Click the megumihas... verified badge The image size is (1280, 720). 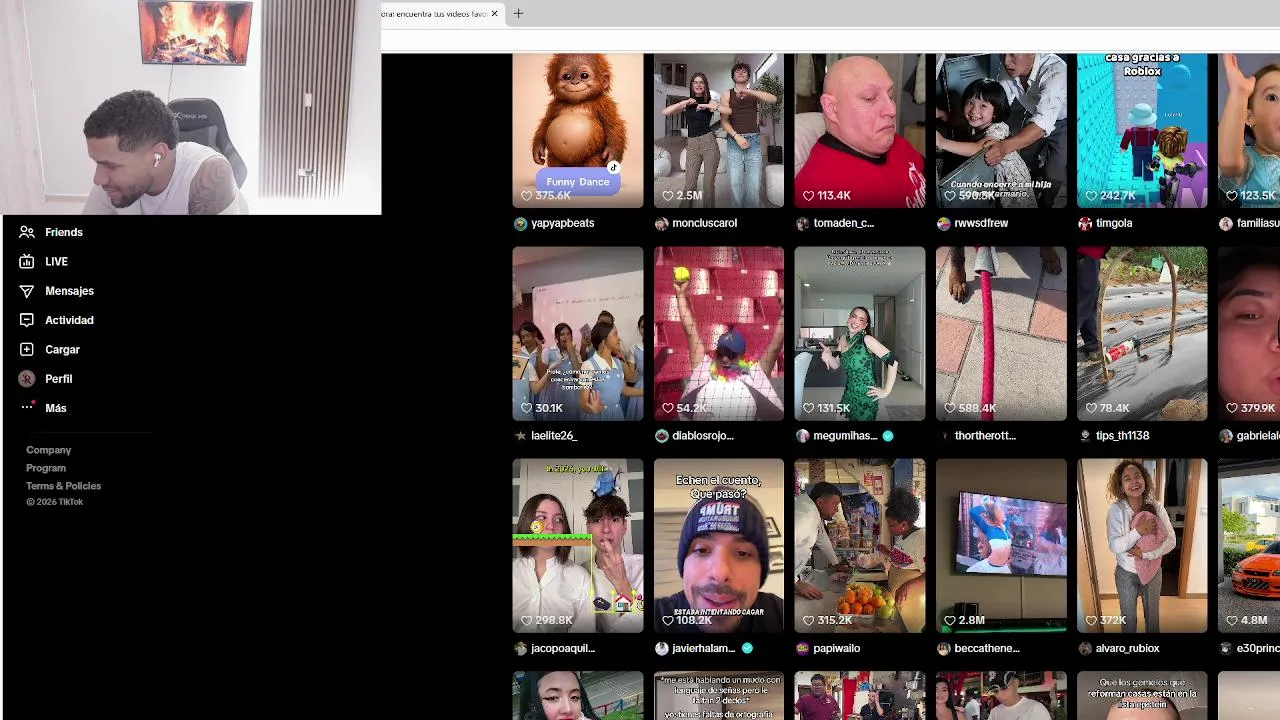coord(888,436)
